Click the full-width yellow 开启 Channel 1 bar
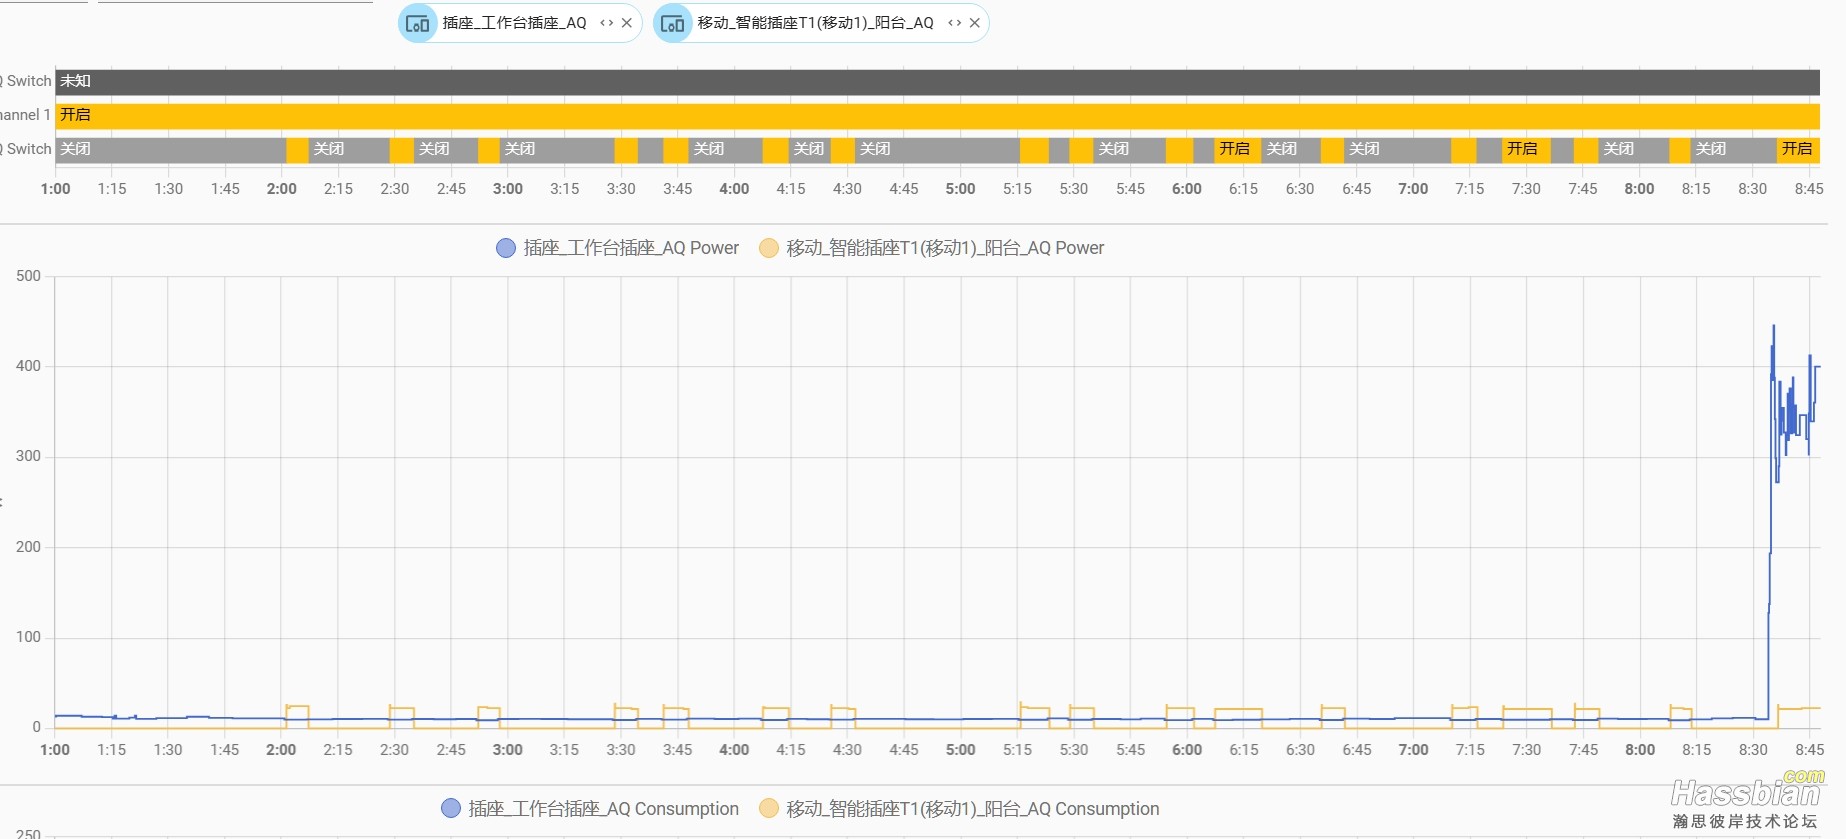The width and height of the screenshot is (1846, 839). (937, 116)
